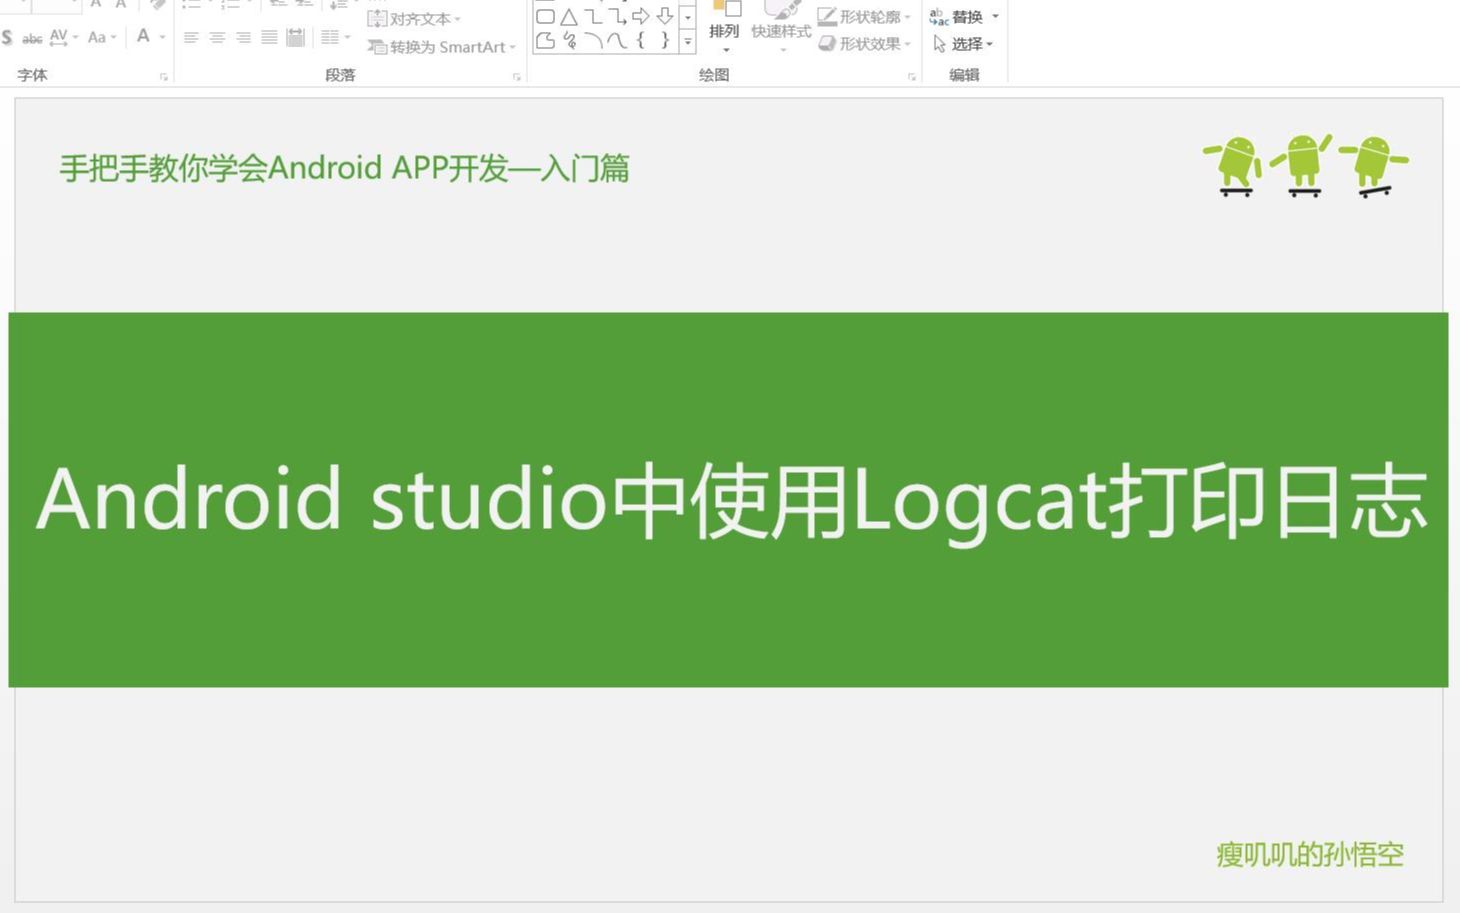1460x913 pixels.
Task: Expand the shapes gallery more arrow
Action: coord(687,43)
